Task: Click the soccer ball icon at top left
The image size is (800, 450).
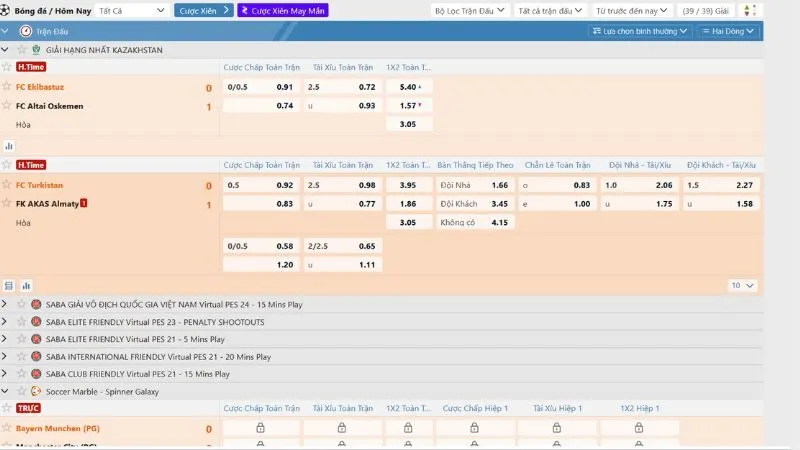Action: coord(5,10)
